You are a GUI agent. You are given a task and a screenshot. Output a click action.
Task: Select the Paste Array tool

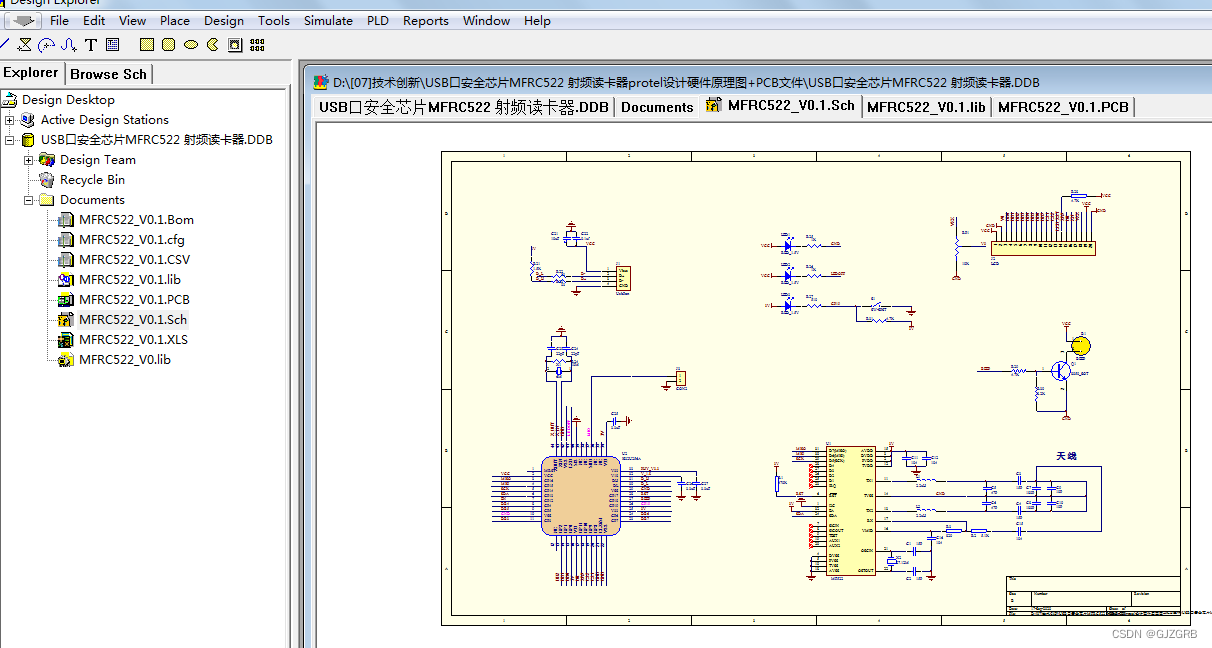(x=257, y=44)
